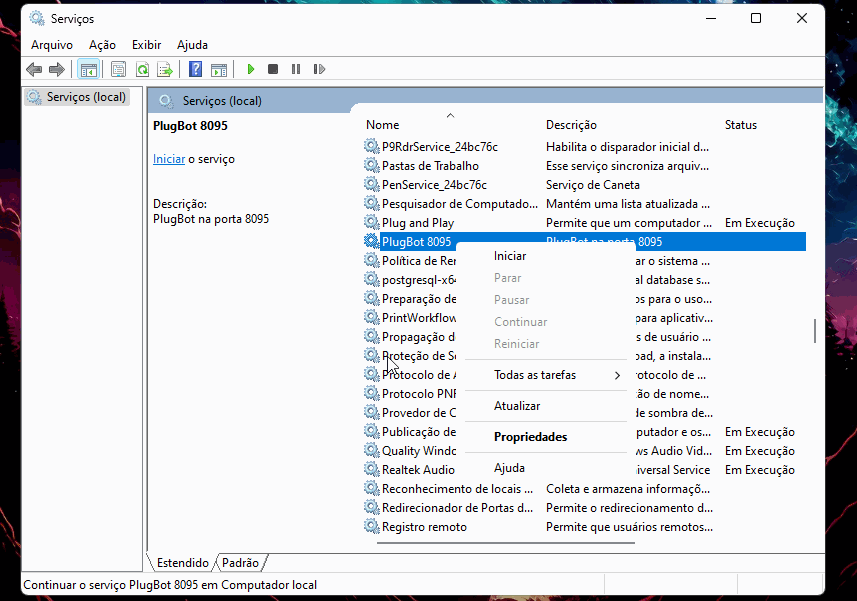Click gear icon beside Quality Windows row
The image size is (857, 601).
click(372, 451)
